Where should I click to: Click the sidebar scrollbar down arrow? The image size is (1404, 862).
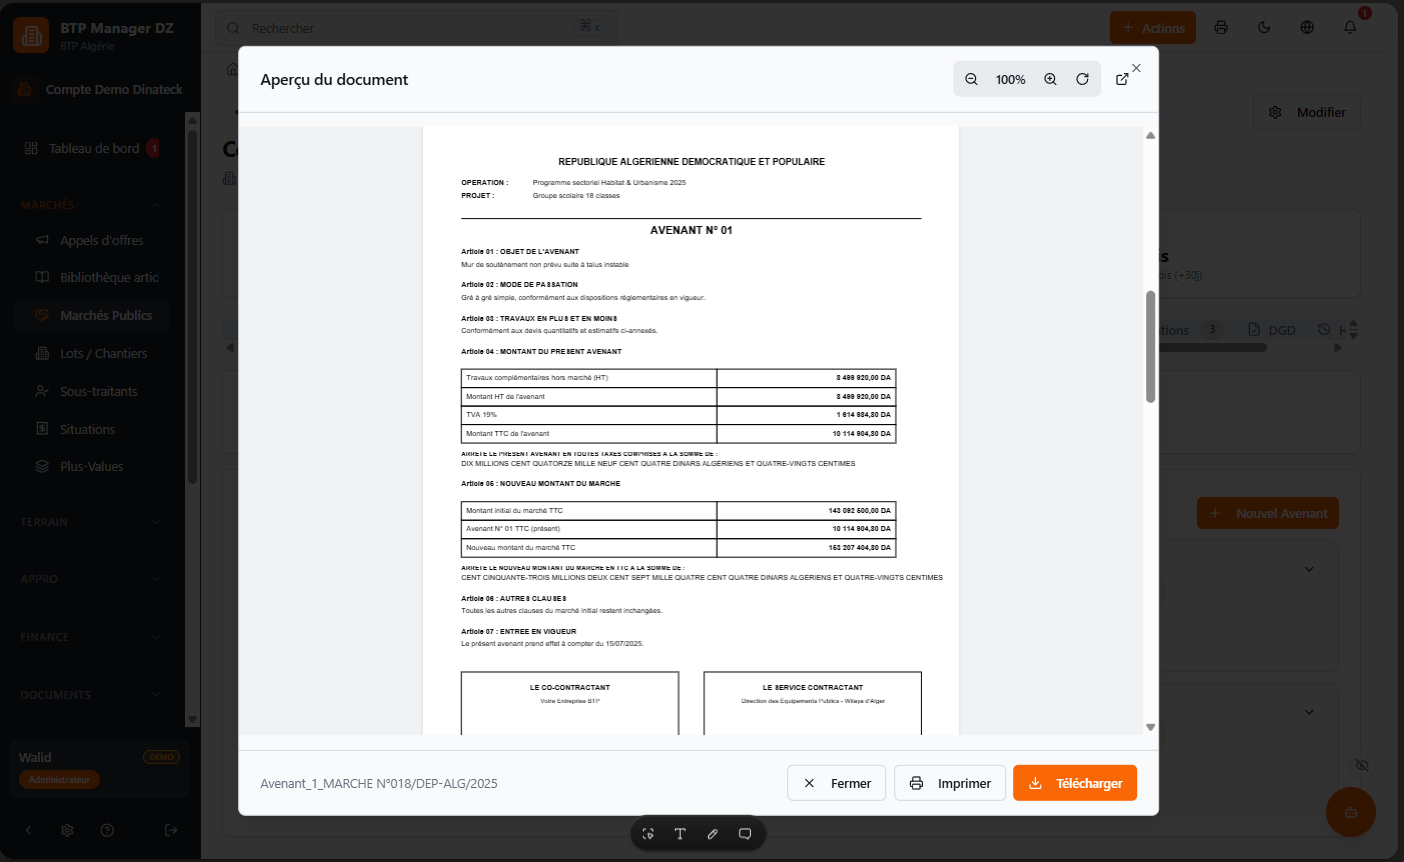click(193, 719)
